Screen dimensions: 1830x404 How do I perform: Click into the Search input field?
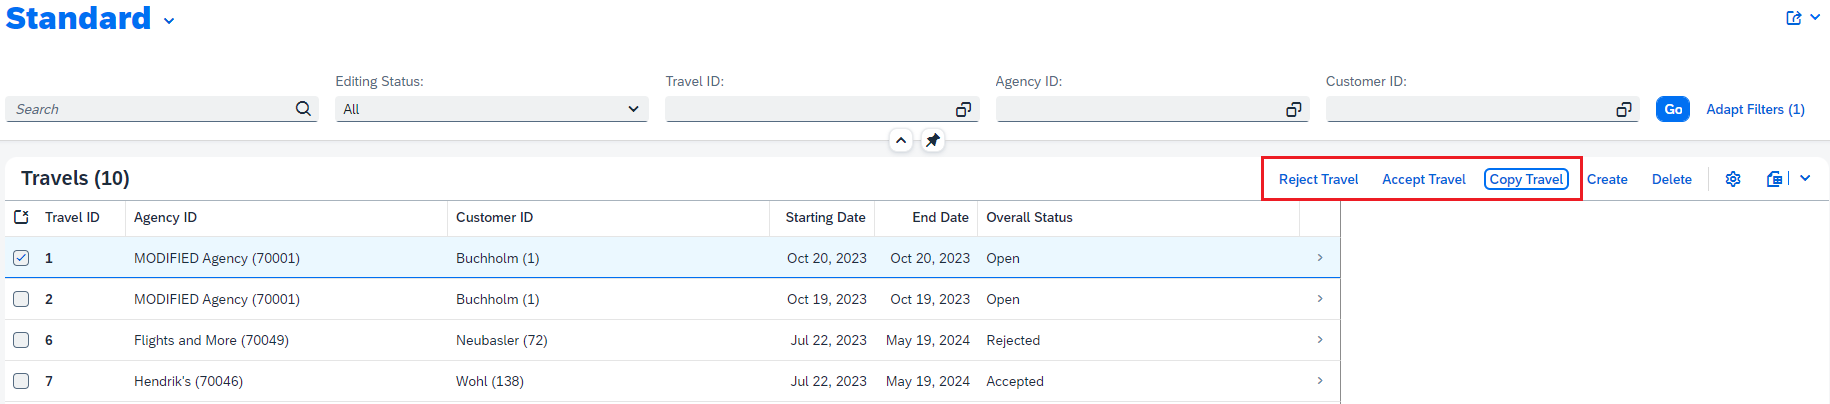(150, 109)
